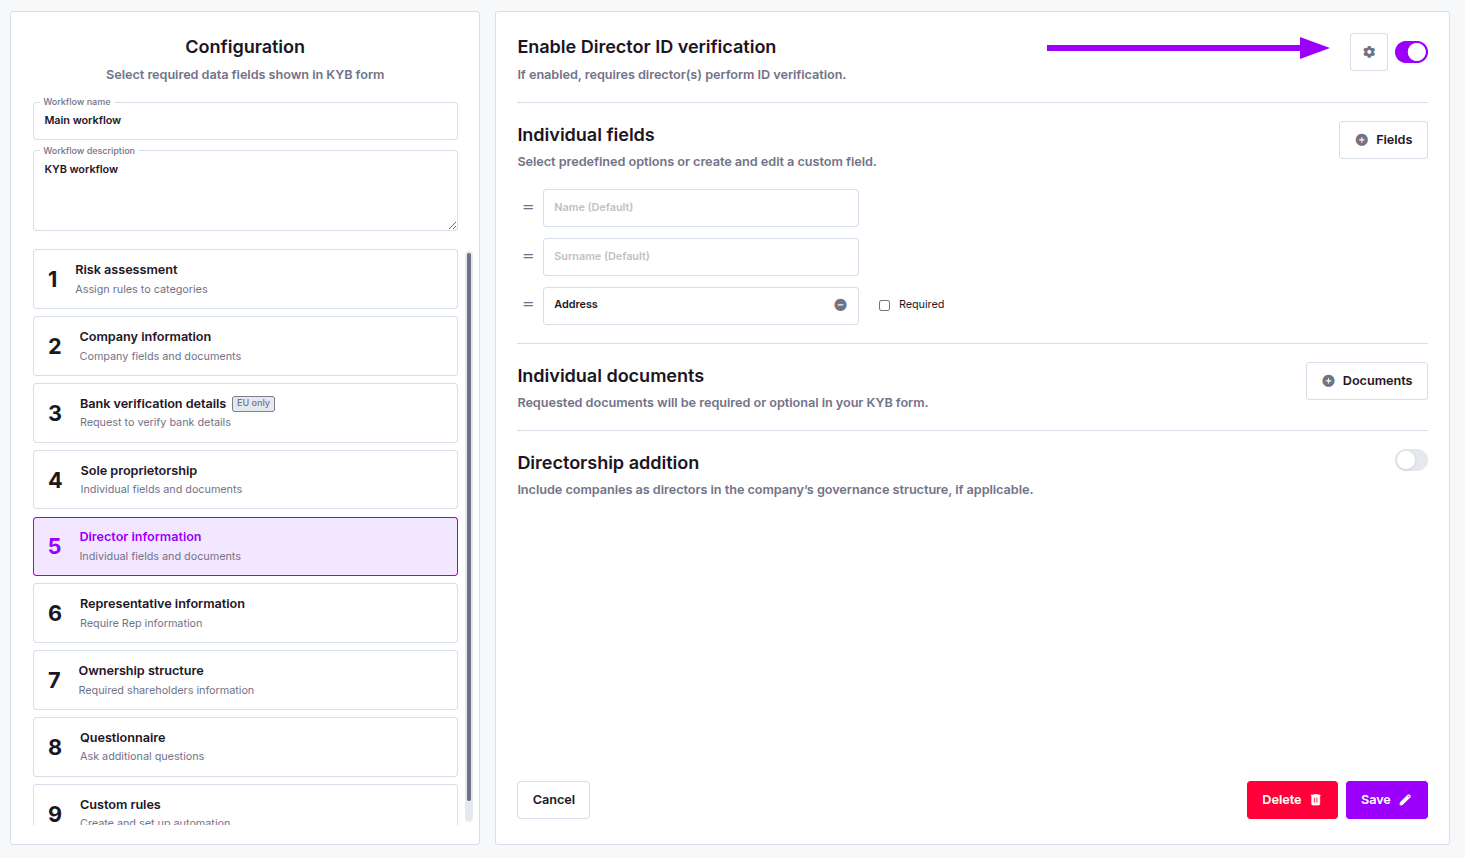The image size is (1465, 858).
Task: Click the steps list vertical scrollbar
Action: tap(469, 527)
